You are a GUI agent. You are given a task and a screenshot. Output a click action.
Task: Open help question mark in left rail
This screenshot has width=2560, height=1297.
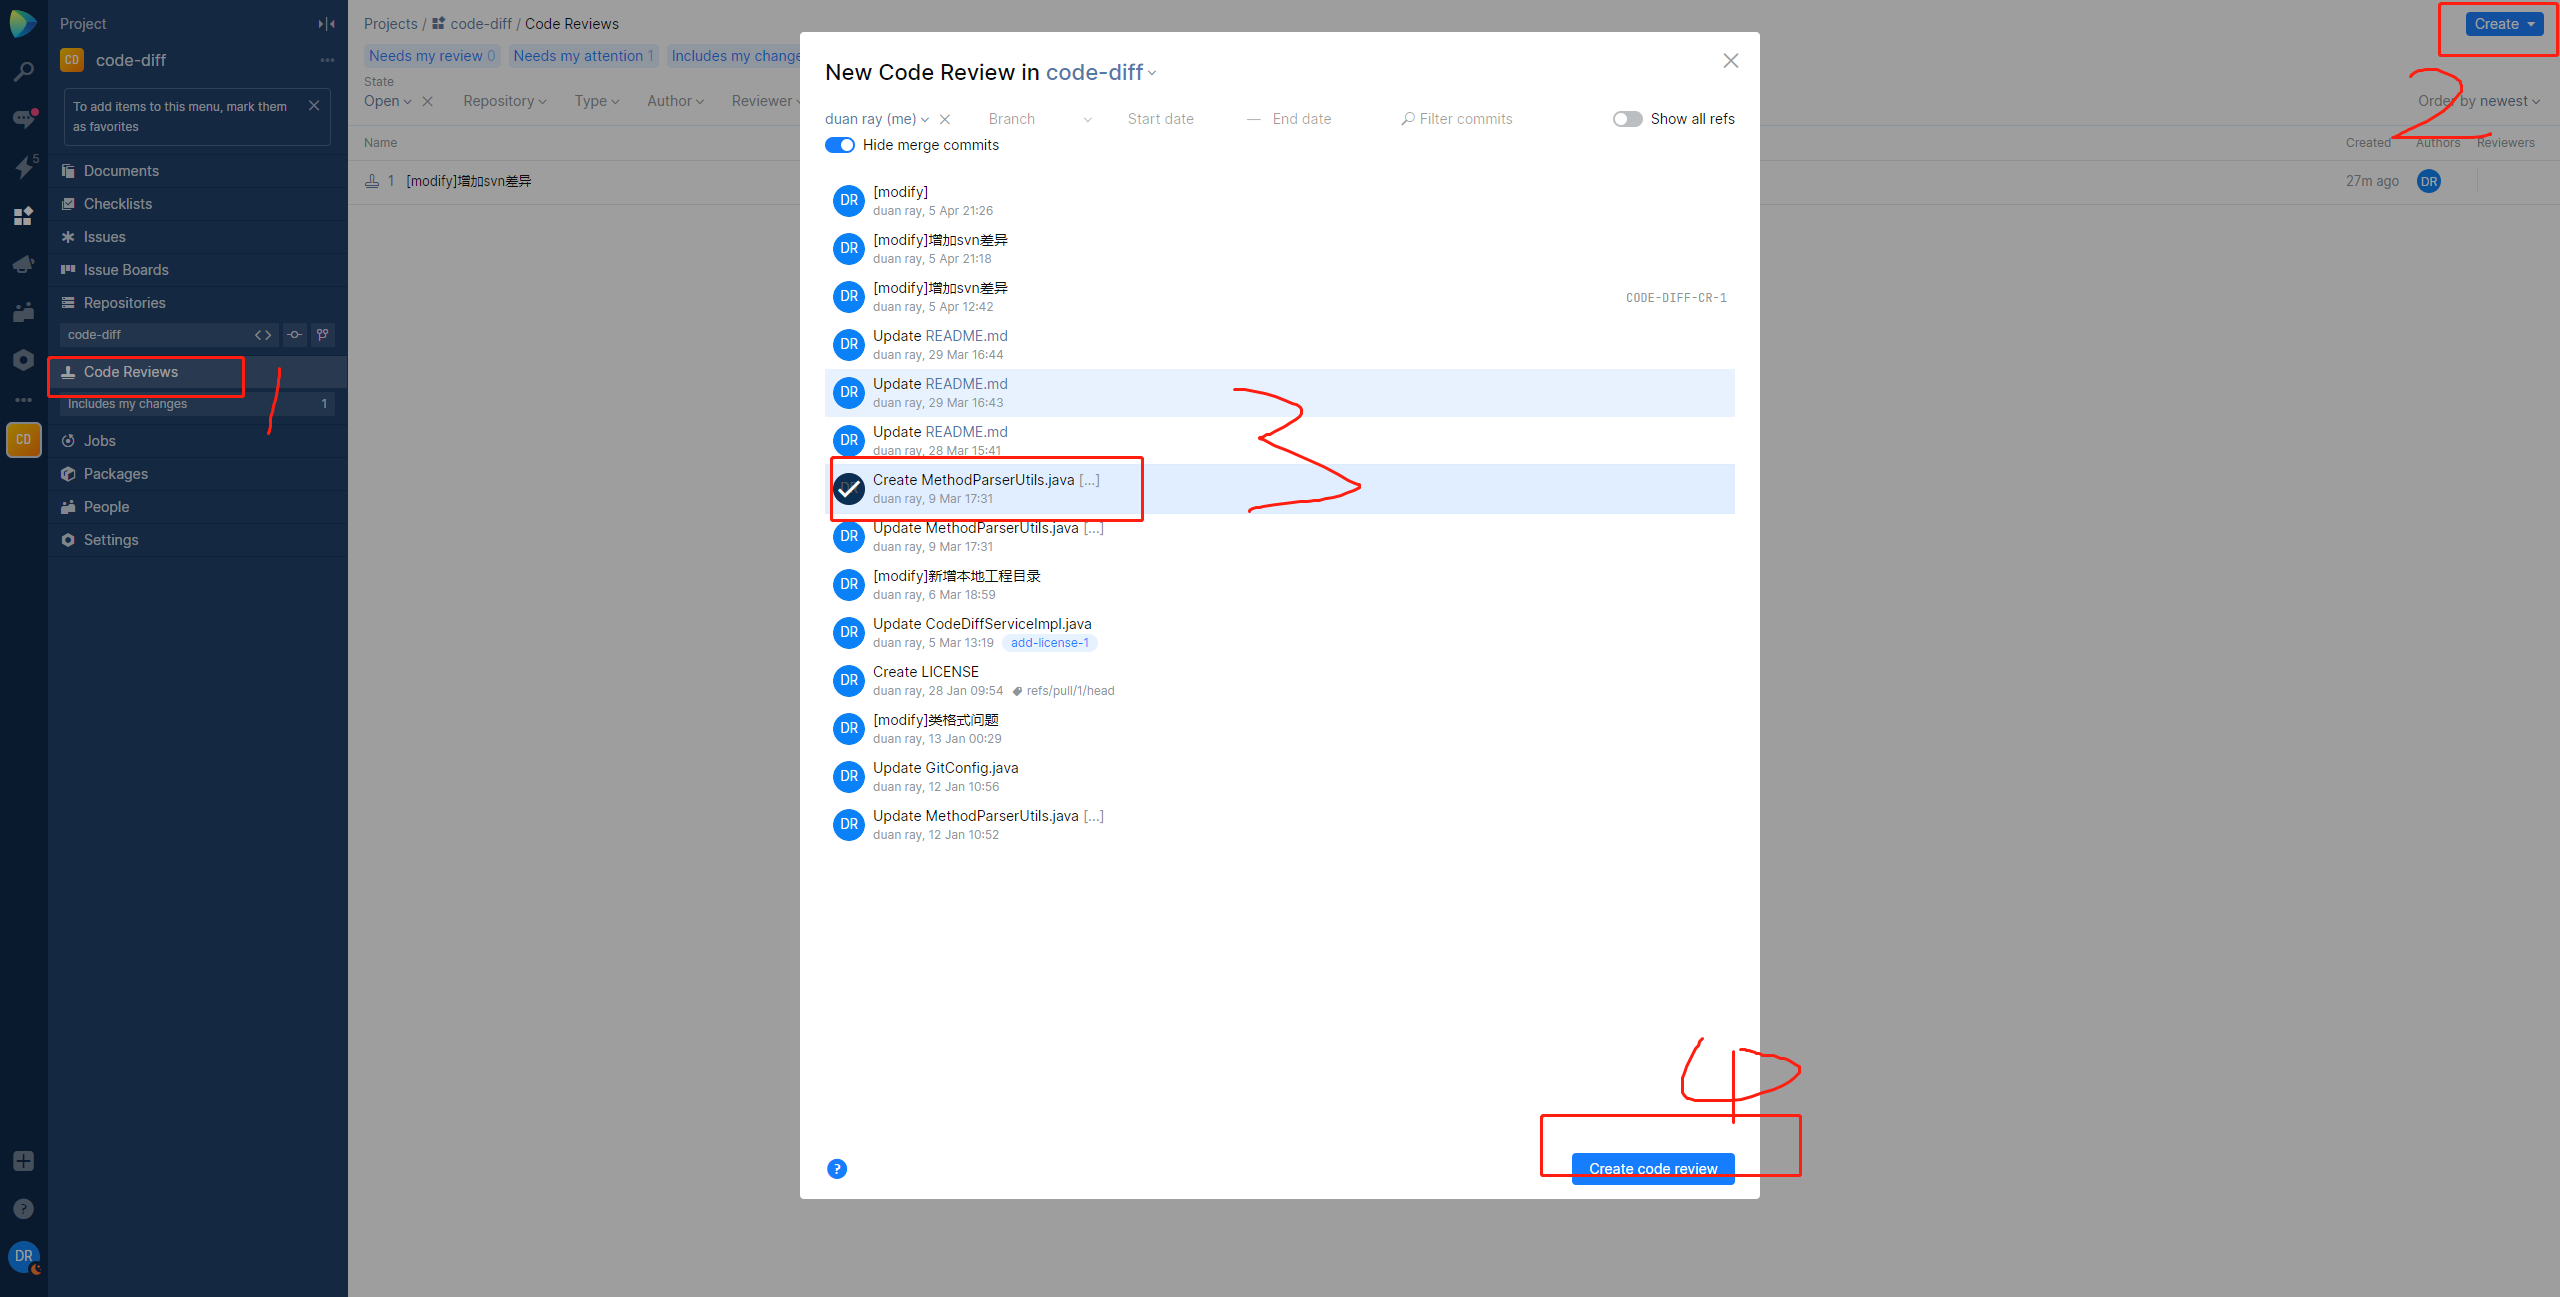pyautogui.click(x=23, y=1209)
